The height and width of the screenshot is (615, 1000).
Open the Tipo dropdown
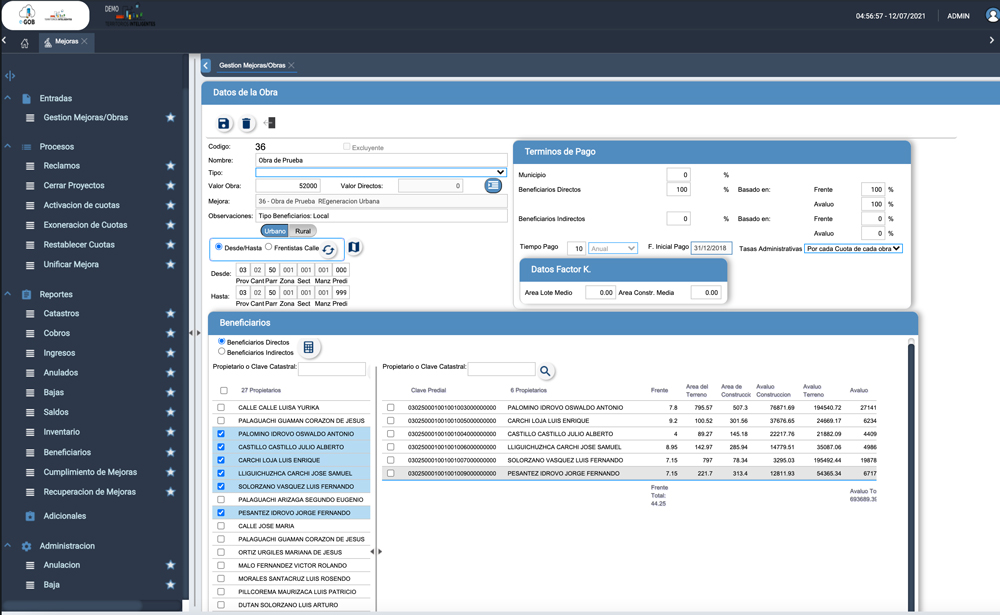[381, 172]
